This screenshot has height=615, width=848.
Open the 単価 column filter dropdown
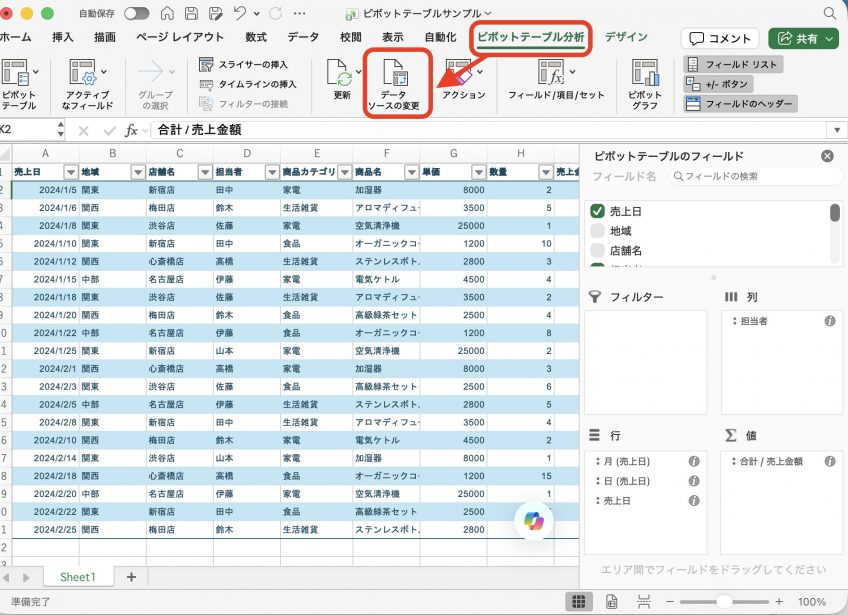coord(479,172)
